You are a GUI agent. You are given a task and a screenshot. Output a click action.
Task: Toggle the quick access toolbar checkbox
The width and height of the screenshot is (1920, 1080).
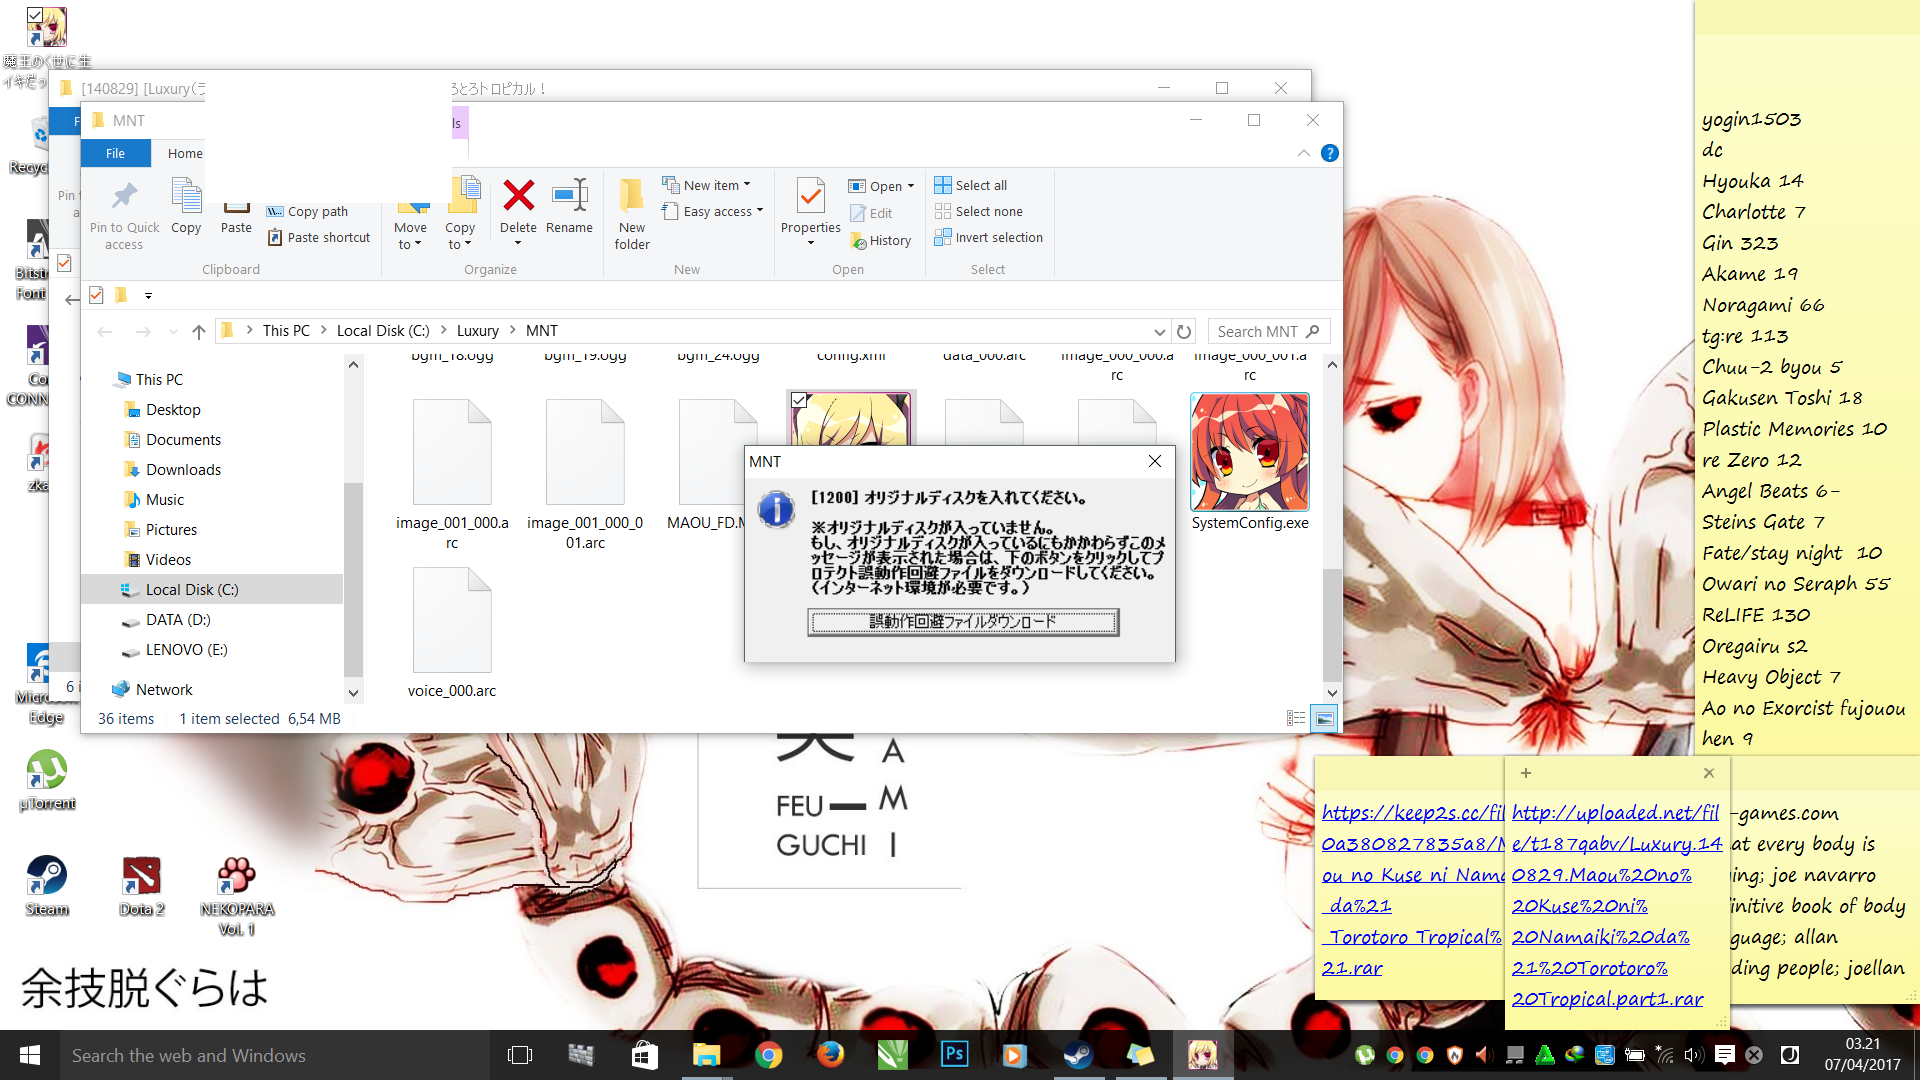(96, 295)
